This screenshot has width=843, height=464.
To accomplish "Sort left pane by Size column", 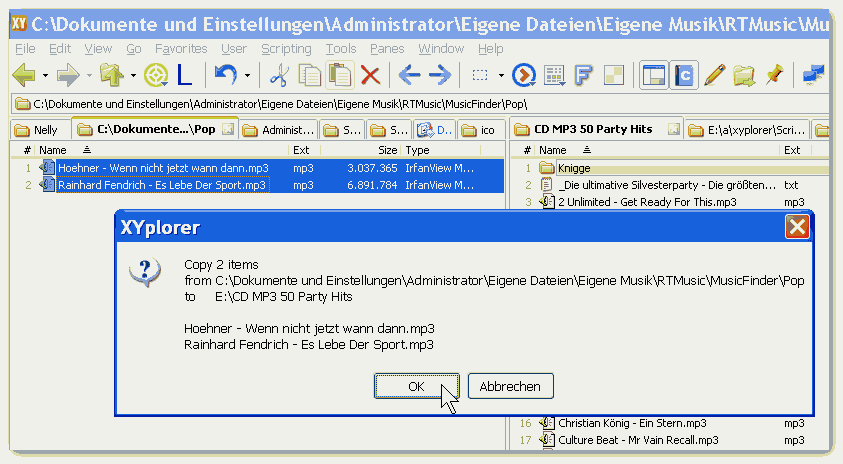I will click(360, 150).
